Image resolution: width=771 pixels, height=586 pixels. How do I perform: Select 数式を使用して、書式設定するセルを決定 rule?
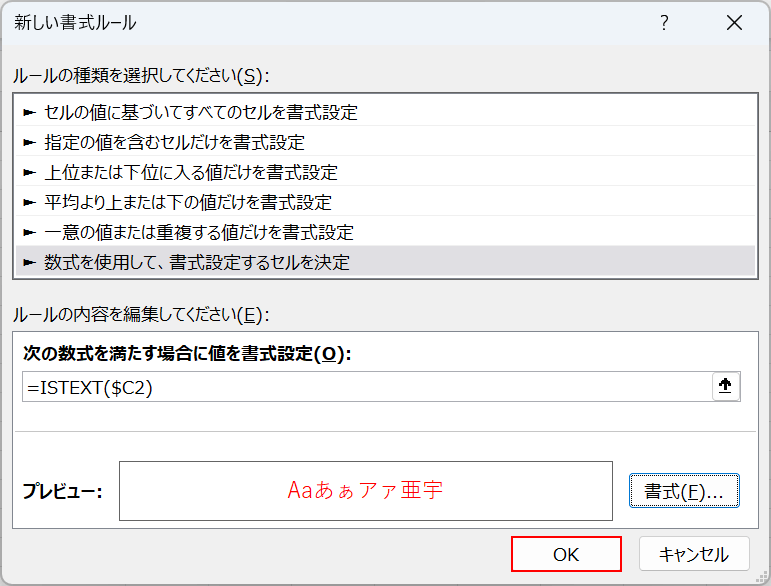[x=197, y=263]
